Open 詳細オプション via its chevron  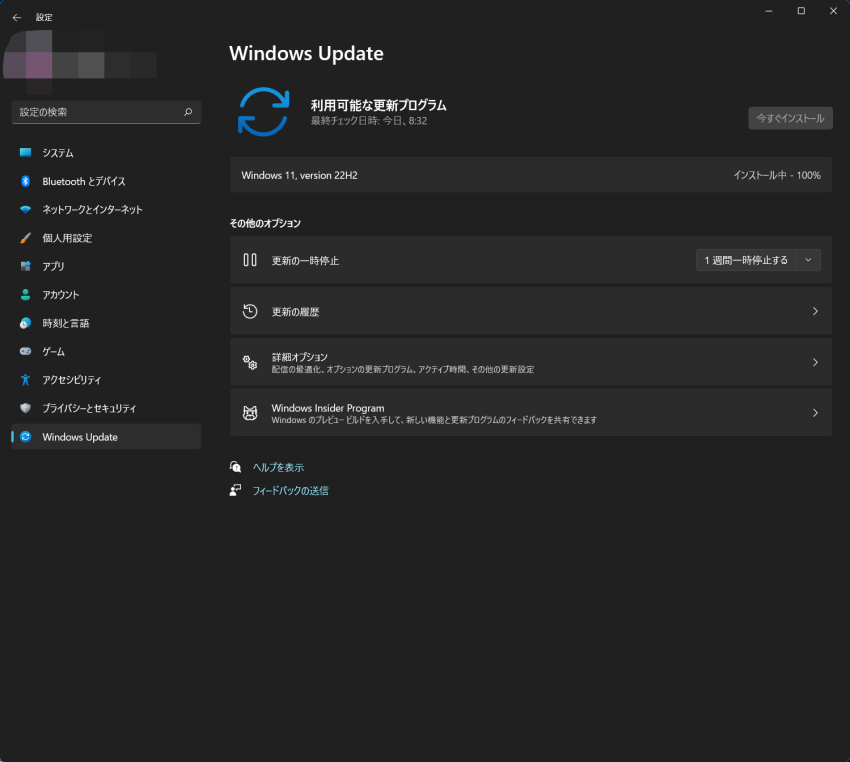coord(815,362)
